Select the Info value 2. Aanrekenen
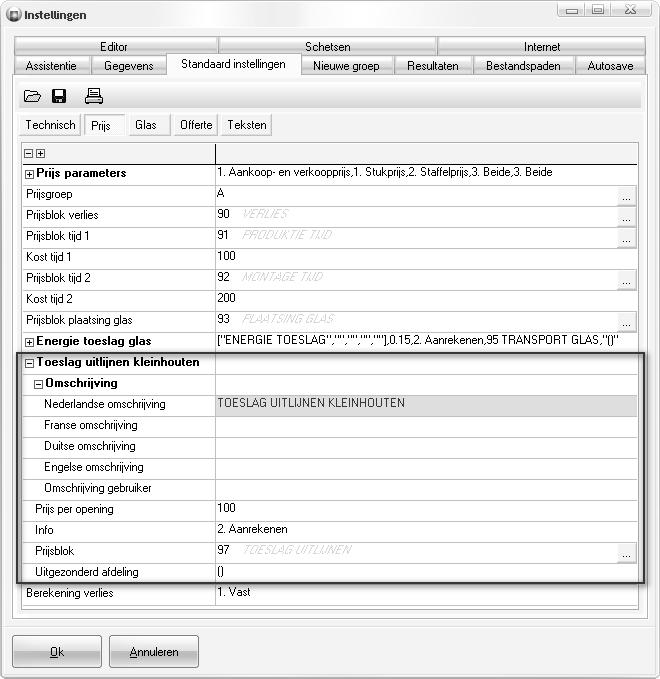This screenshot has width=660, height=679. (x=426, y=531)
